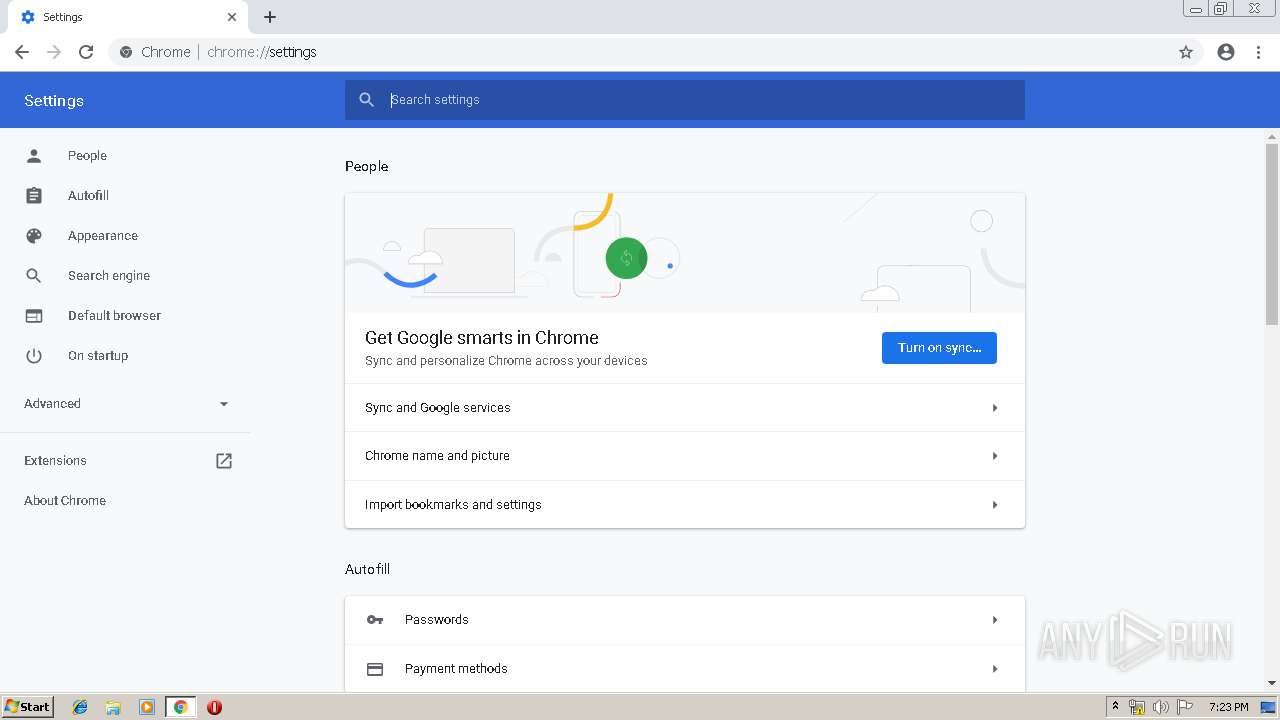Viewport: 1280px width, 720px height.
Task: Close the Settings tab
Action: [232, 17]
